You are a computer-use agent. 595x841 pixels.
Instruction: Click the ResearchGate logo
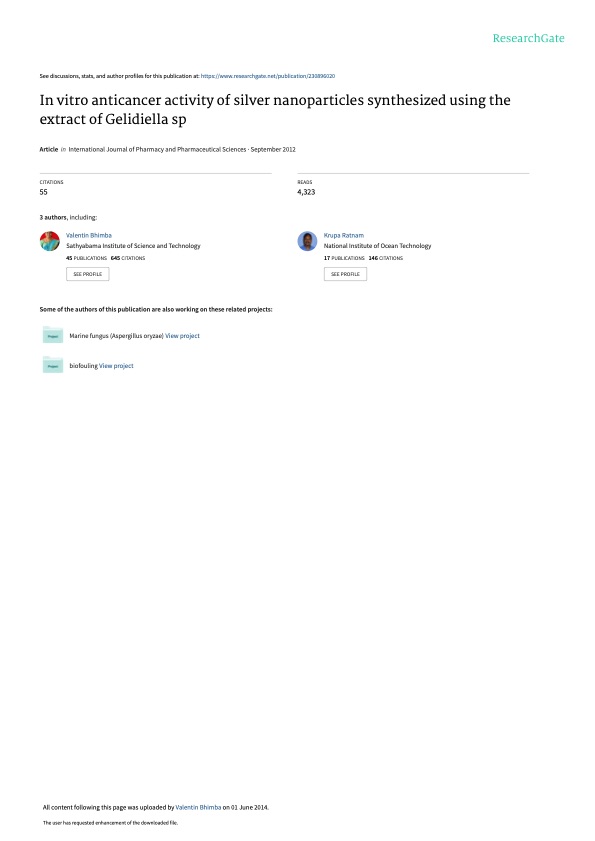click(528, 38)
